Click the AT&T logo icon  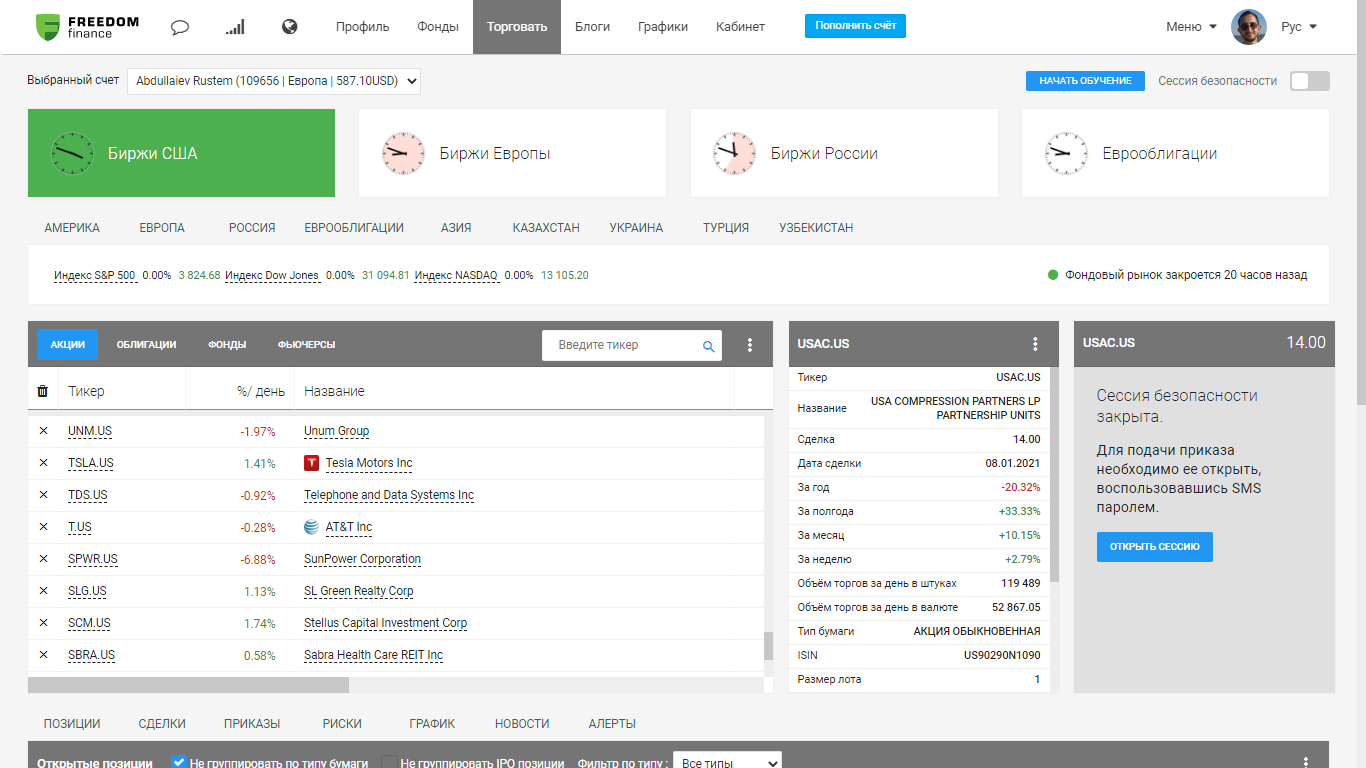(x=312, y=527)
